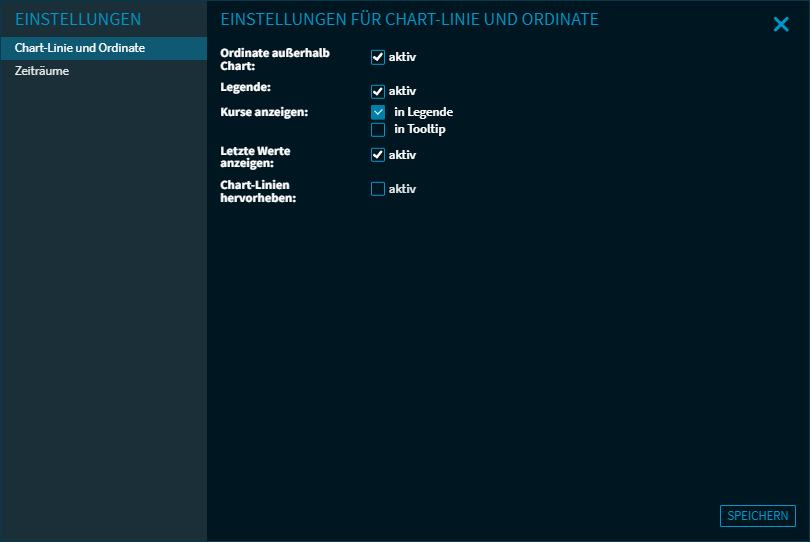Turn off the Letzte Werte anzeigen checkbox
Image resolution: width=810 pixels, height=542 pixels.
378,155
